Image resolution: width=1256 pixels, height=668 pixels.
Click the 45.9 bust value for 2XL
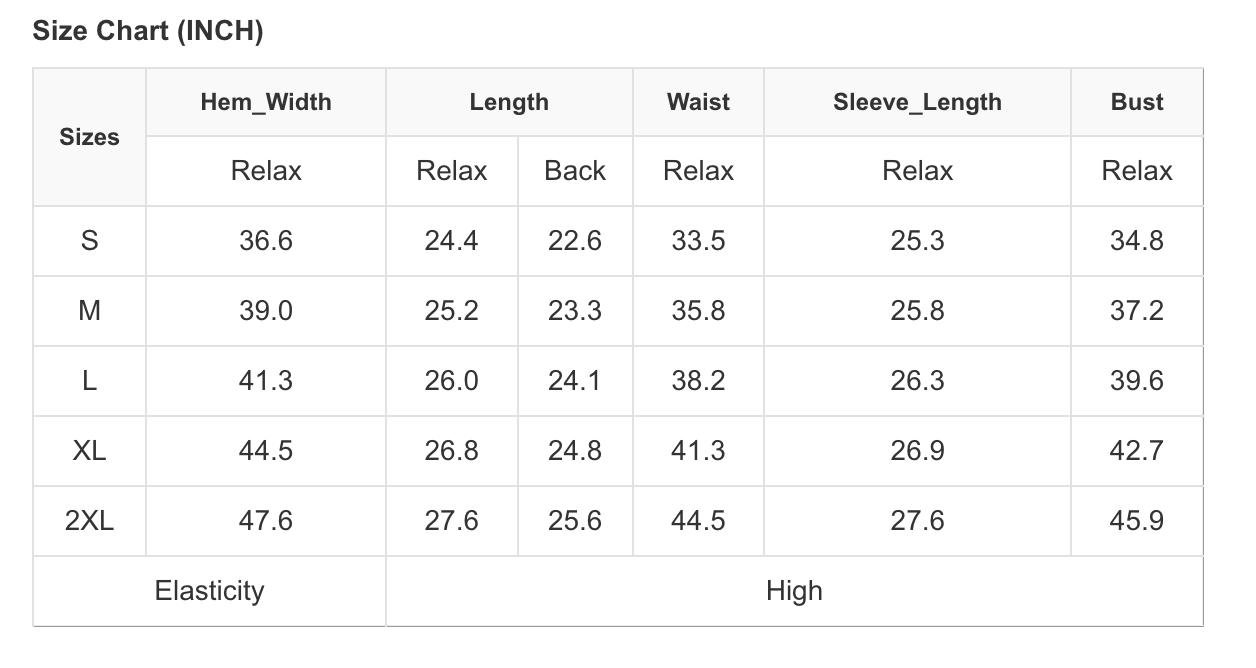tap(1137, 521)
